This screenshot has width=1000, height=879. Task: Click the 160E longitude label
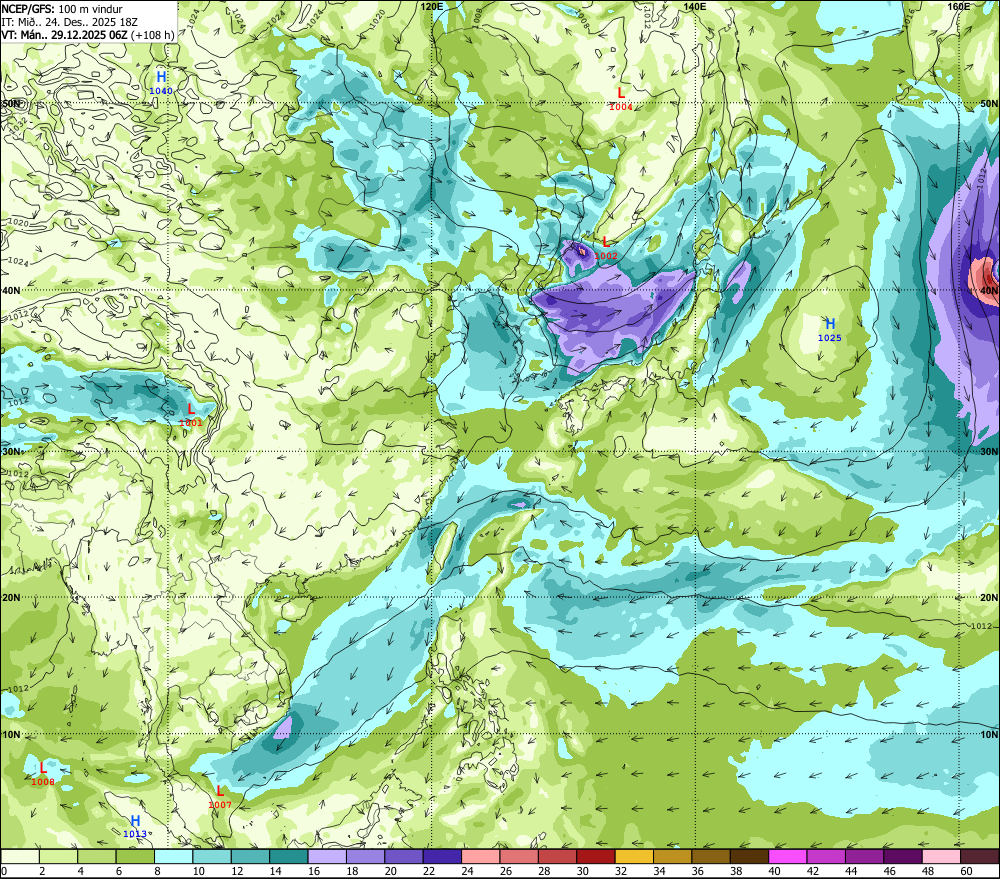click(x=959, y=6)
